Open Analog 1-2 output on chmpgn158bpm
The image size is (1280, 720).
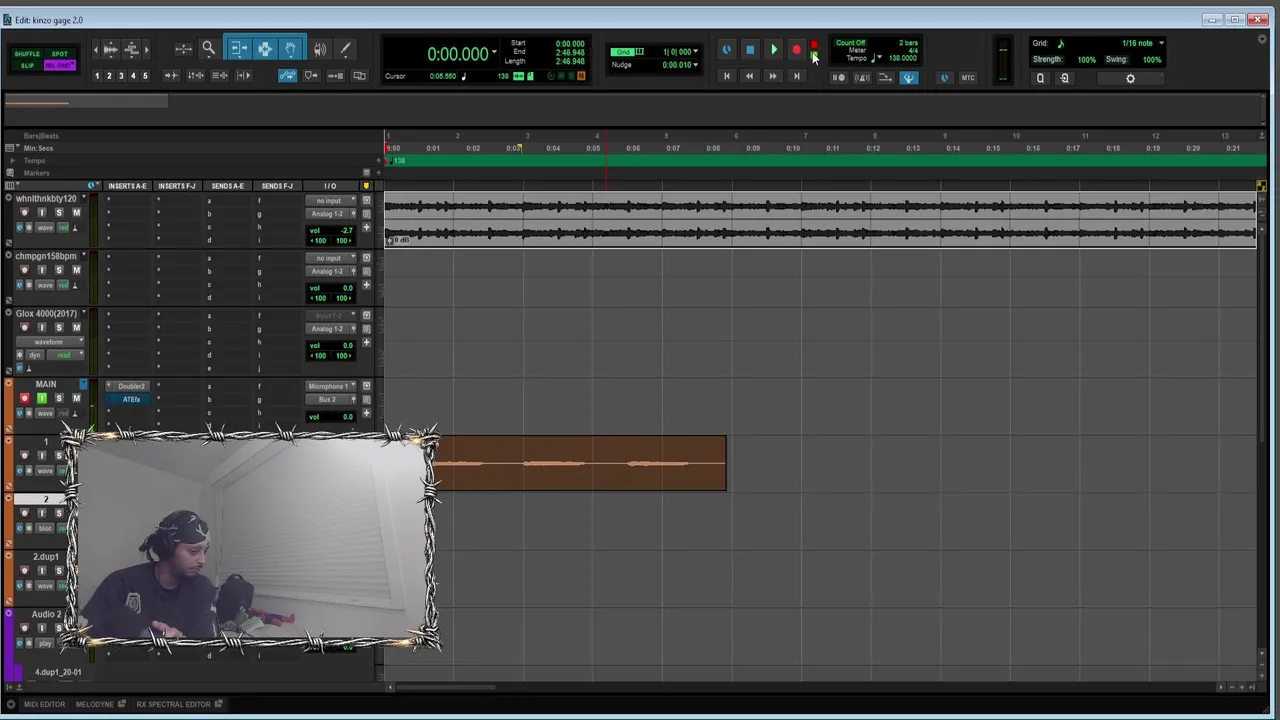pos(331,271)
